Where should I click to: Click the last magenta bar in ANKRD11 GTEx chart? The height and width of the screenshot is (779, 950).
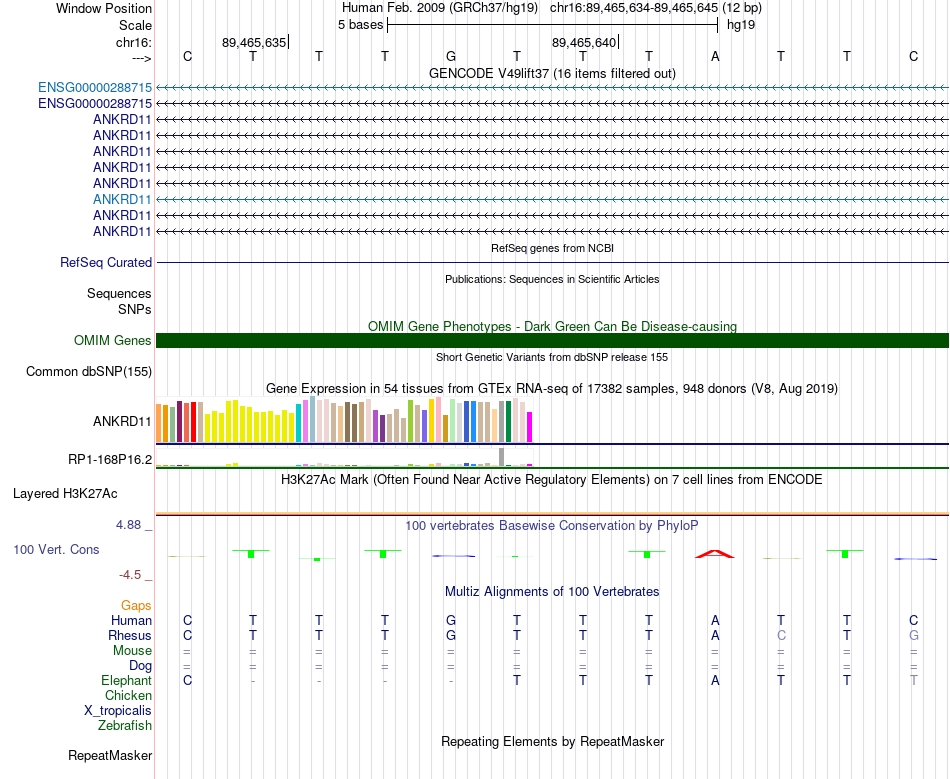click(529, 427)
